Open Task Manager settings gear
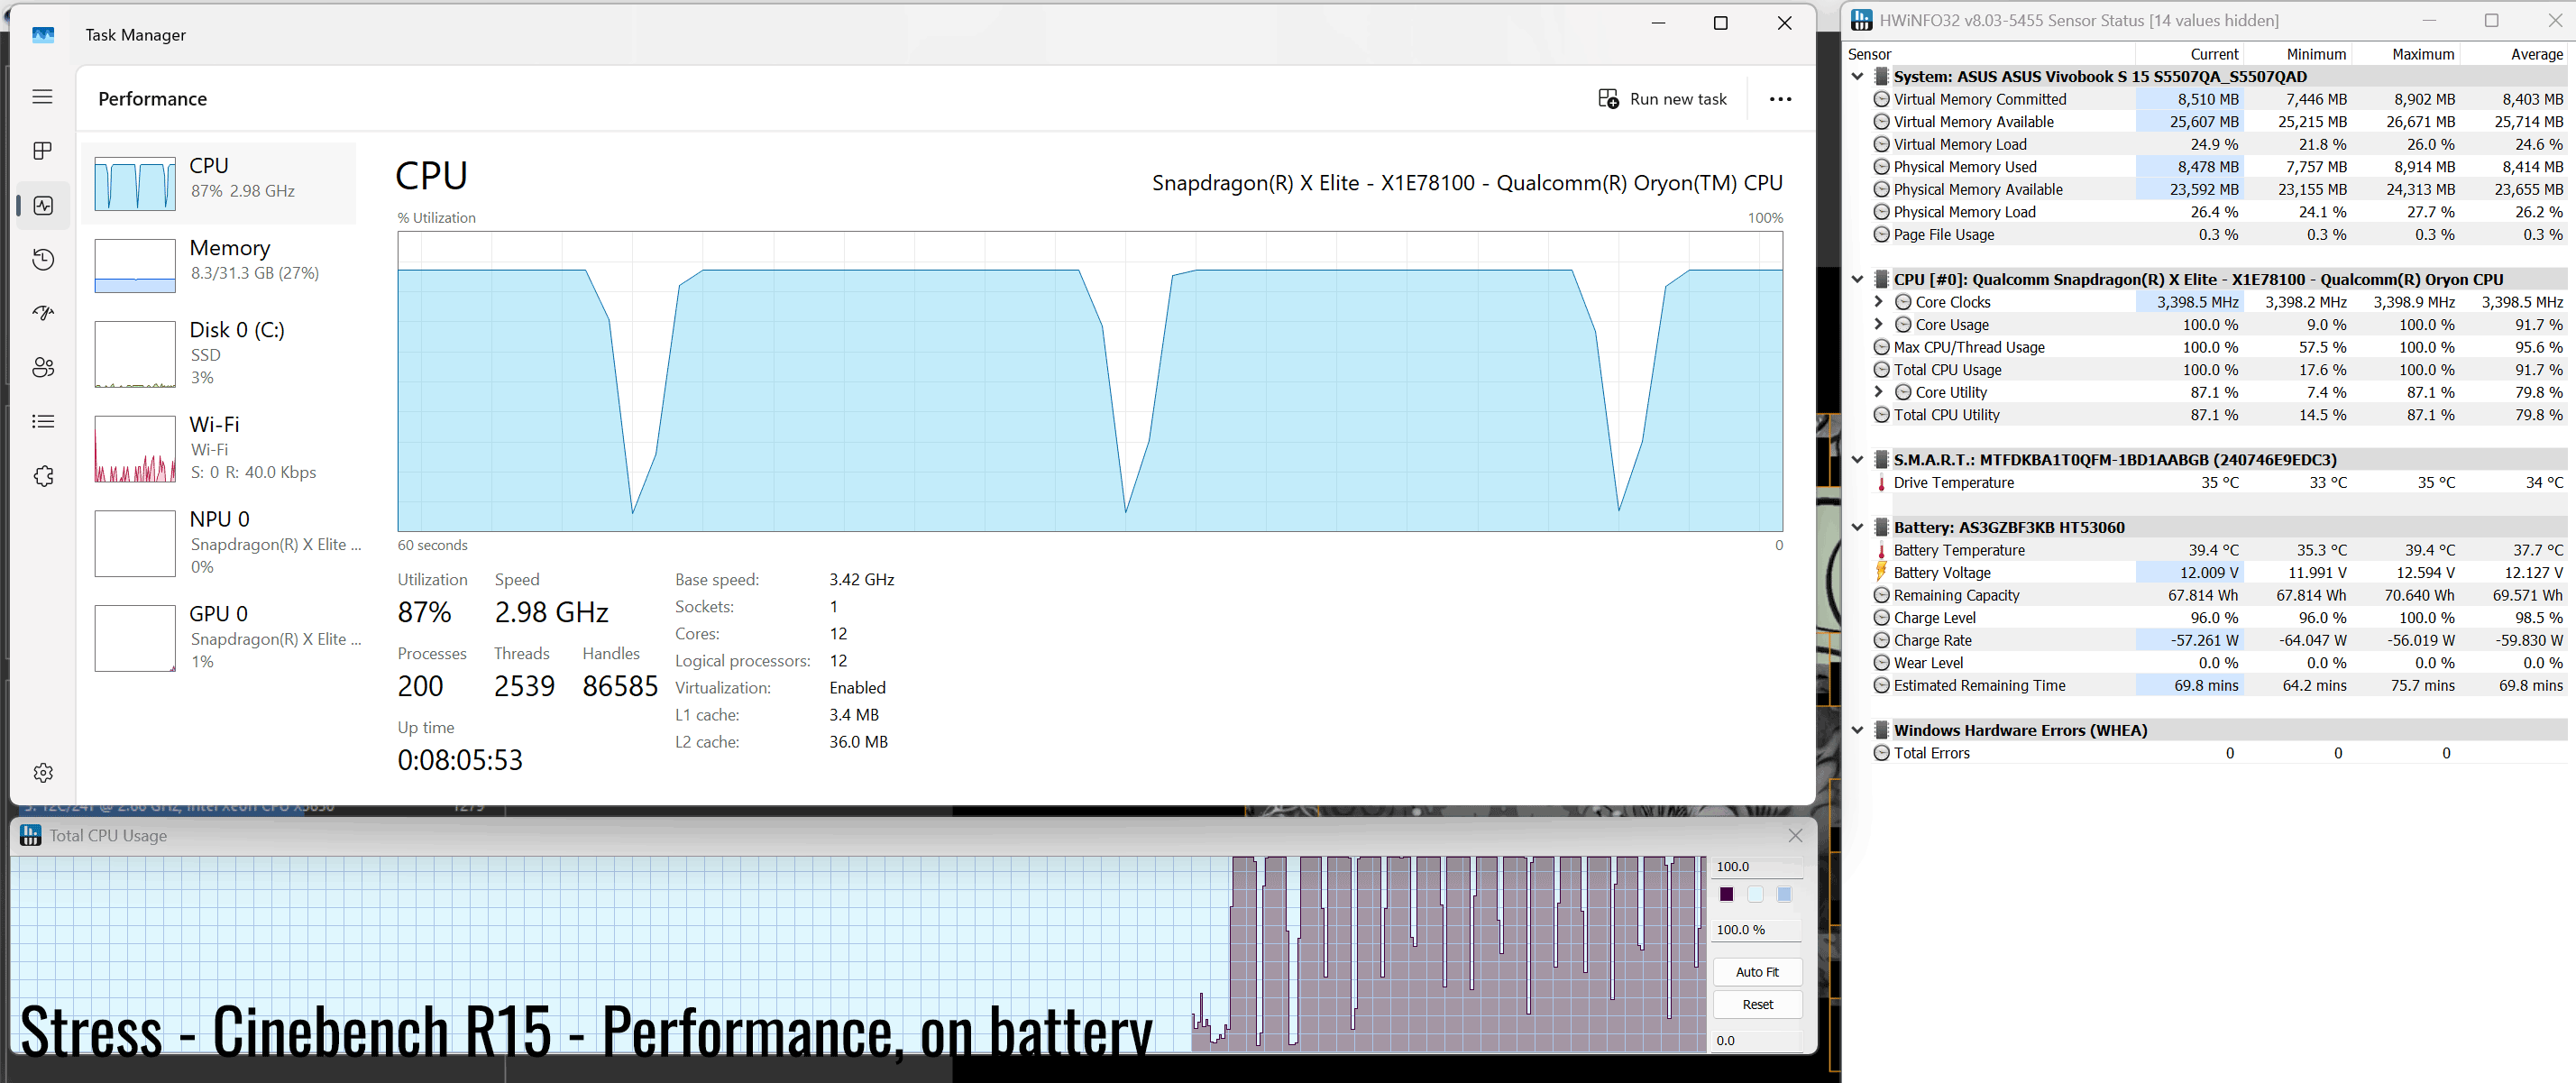Viewport: 2576px width, 1083px height. click(x=43, y=773)
